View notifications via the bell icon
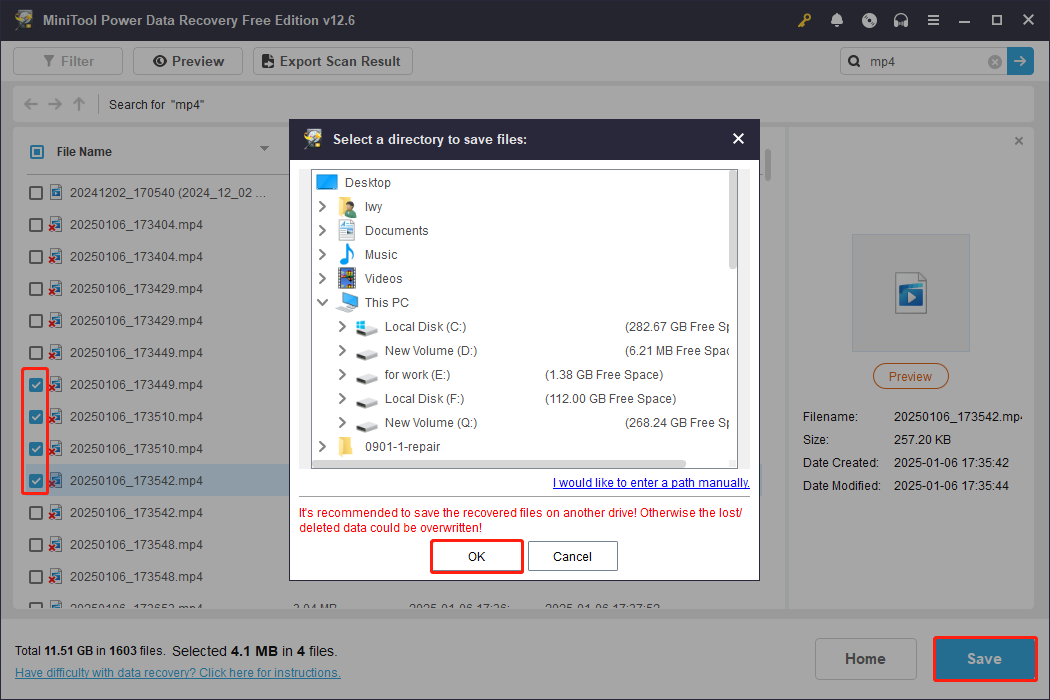 point(837,20)
